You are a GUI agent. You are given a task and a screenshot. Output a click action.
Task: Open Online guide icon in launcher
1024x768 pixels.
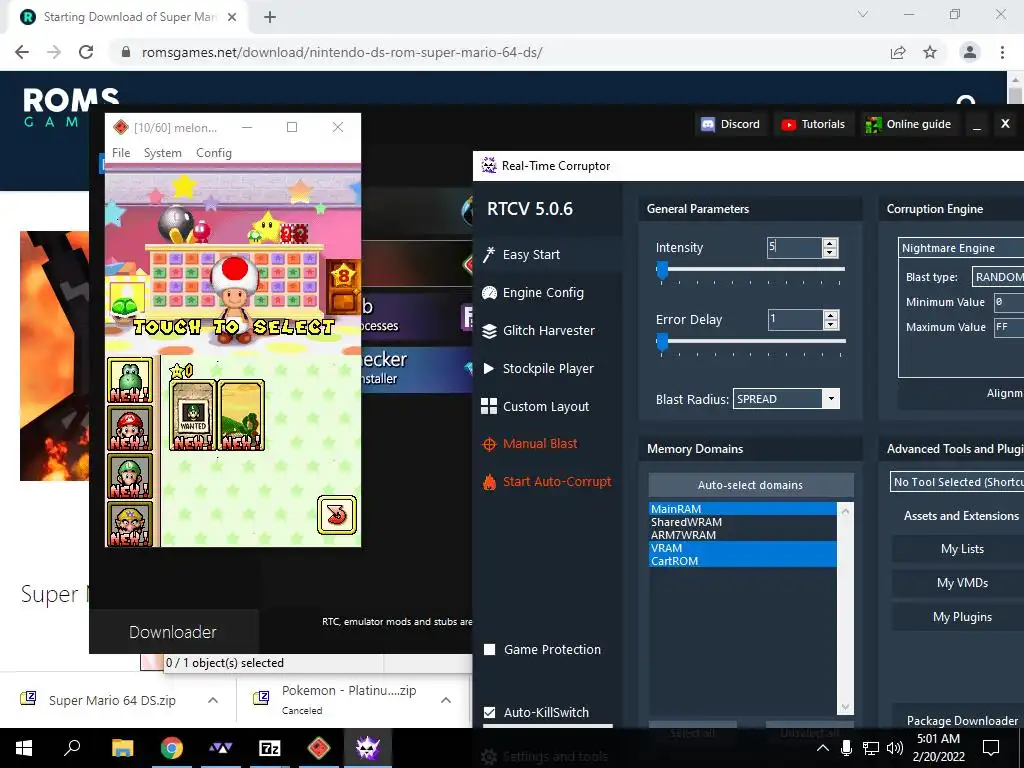873,124
